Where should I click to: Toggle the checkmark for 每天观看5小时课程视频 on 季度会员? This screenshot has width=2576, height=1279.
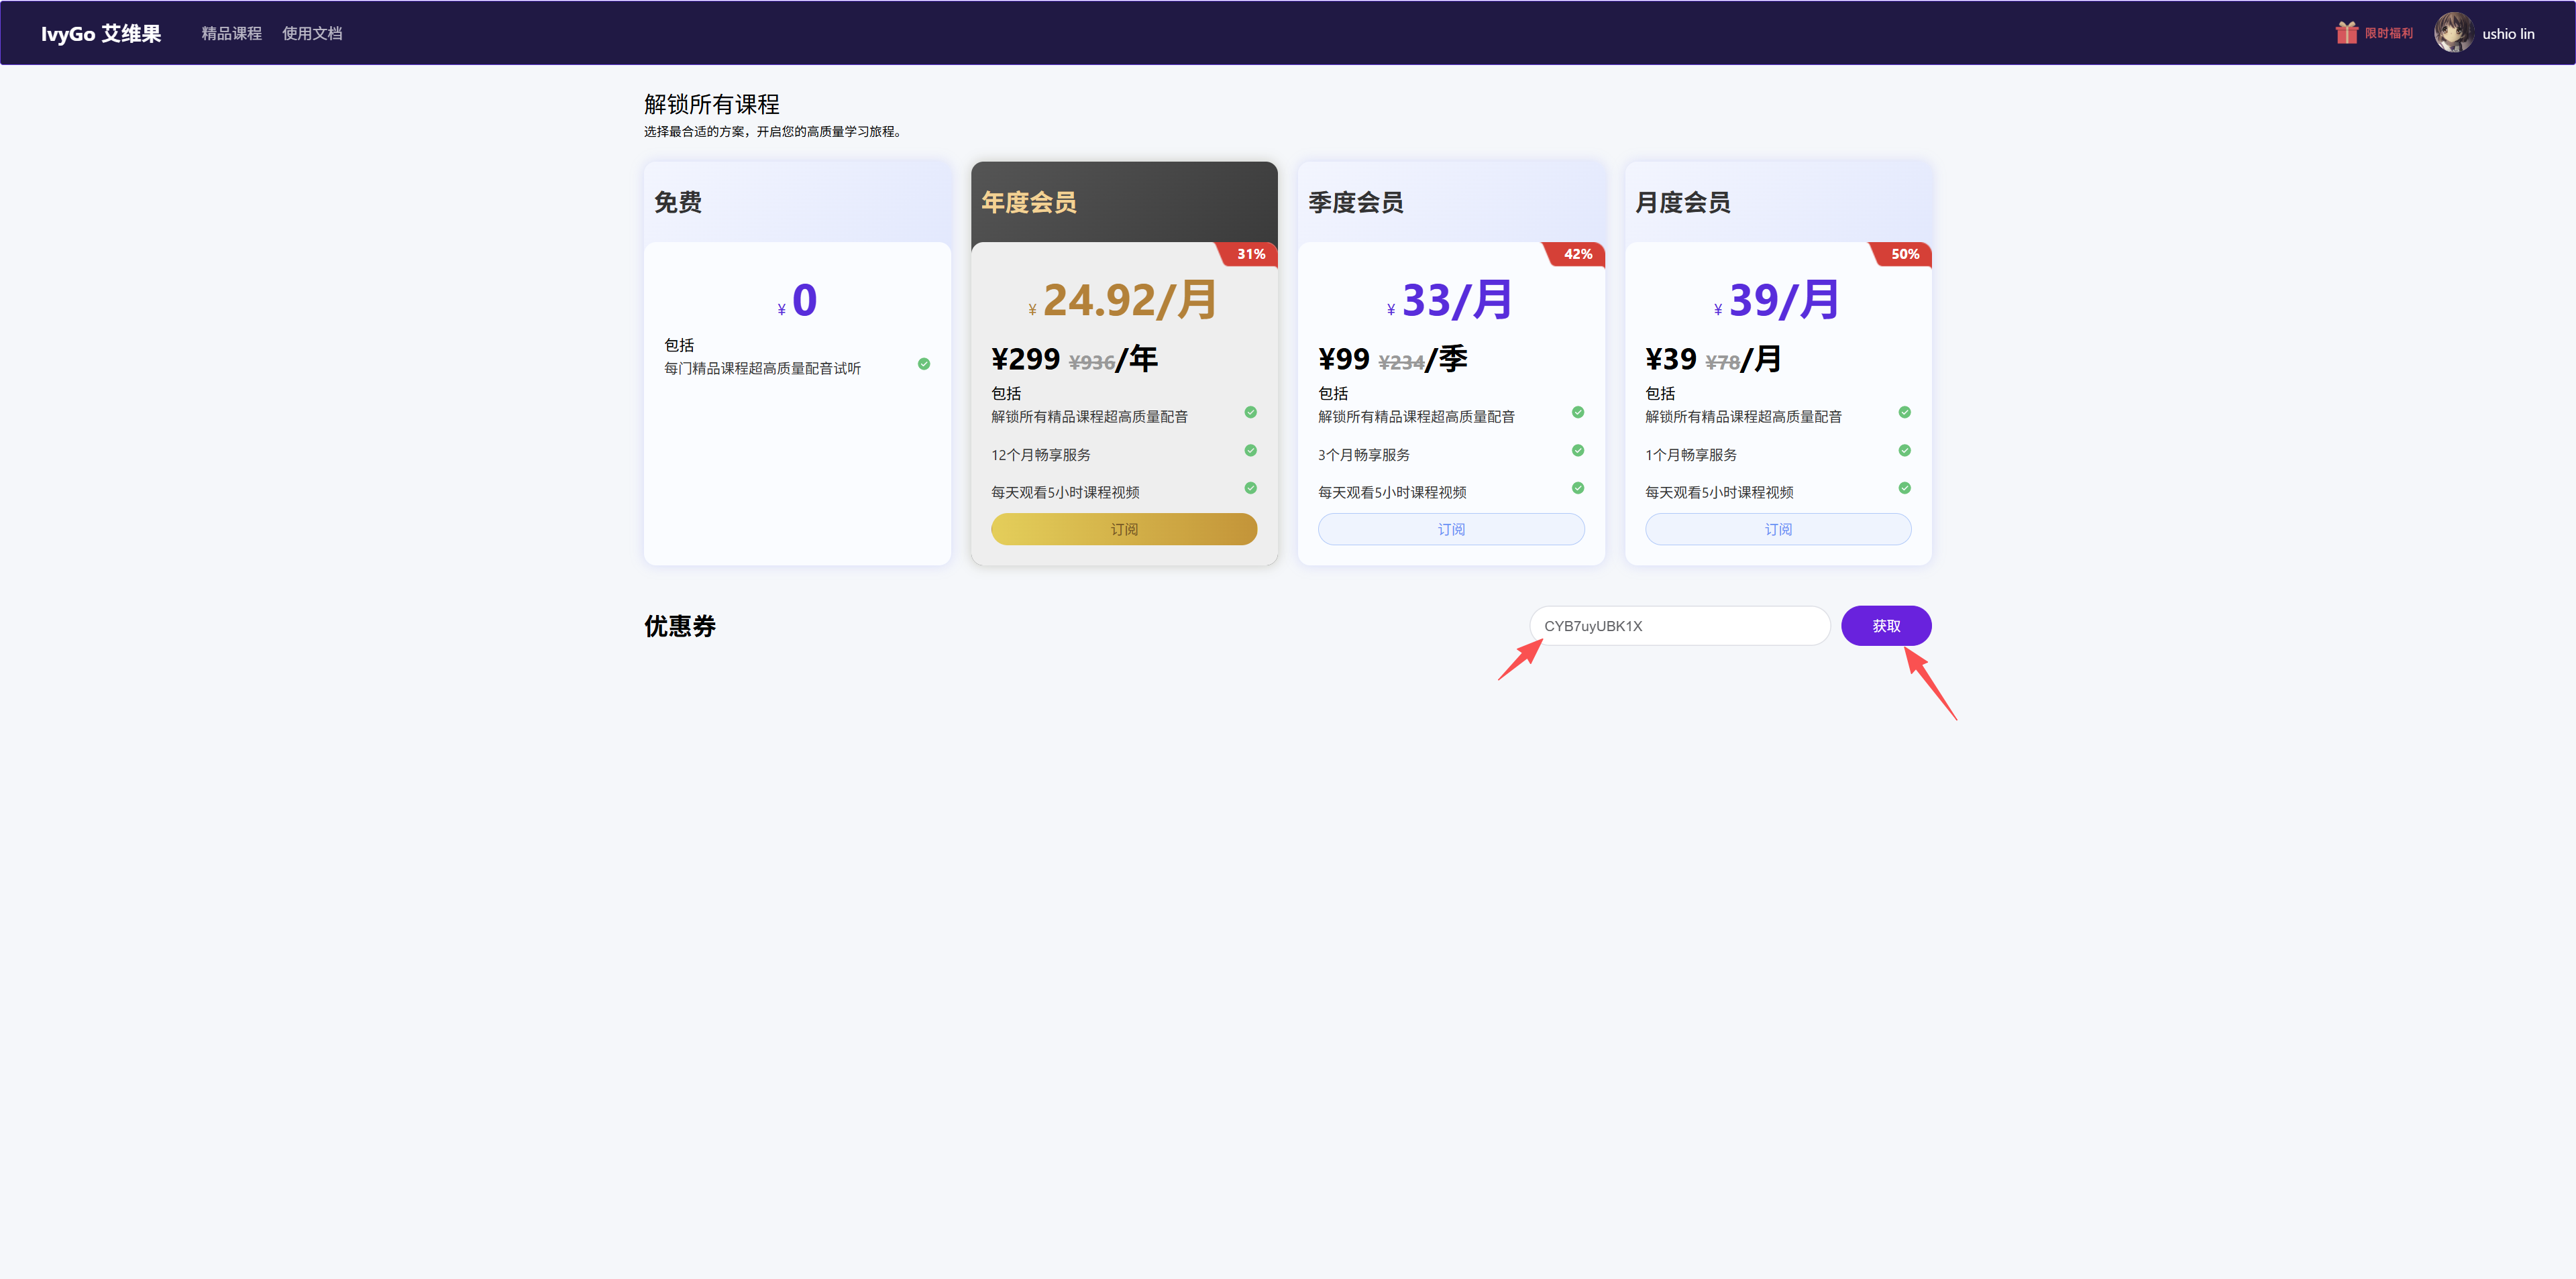coord(1578,488)
